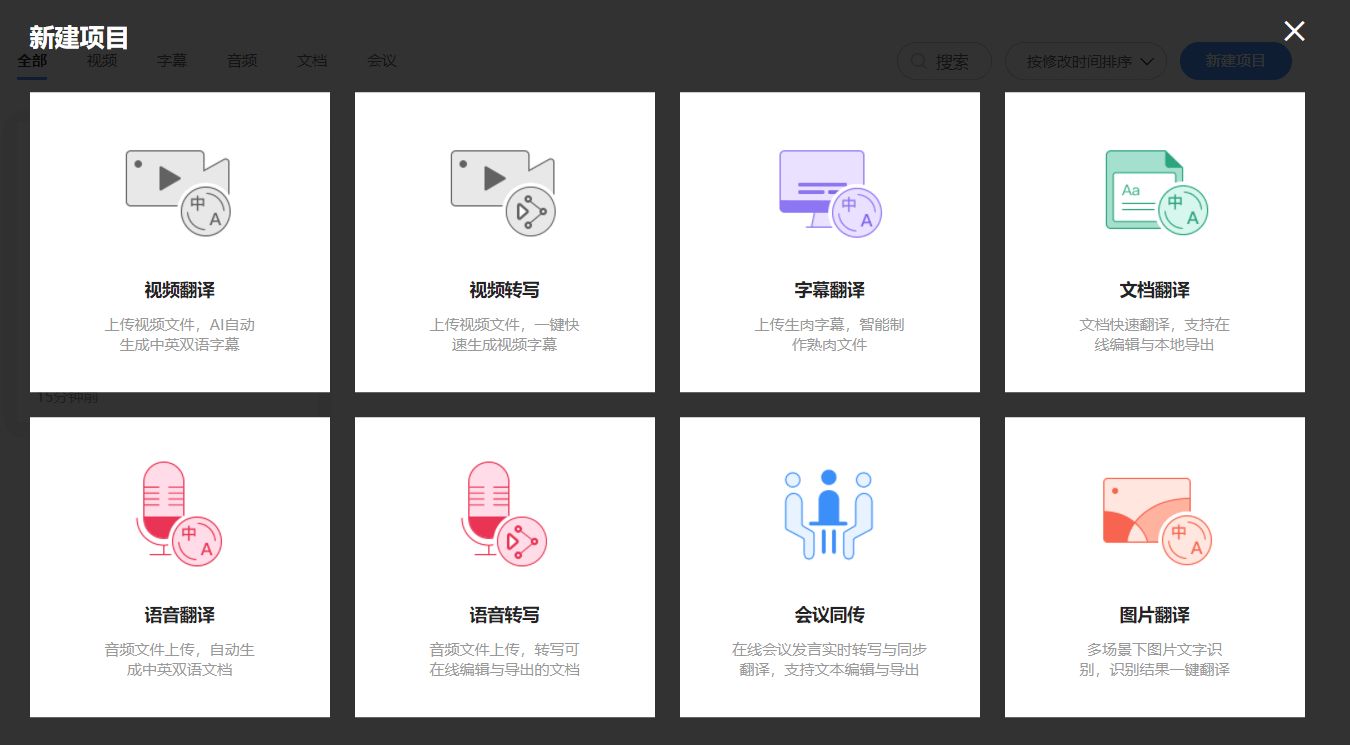Open the 按修改时间排序 sort dropdown
1350x745 pixels.
(x=1086, y=61)
